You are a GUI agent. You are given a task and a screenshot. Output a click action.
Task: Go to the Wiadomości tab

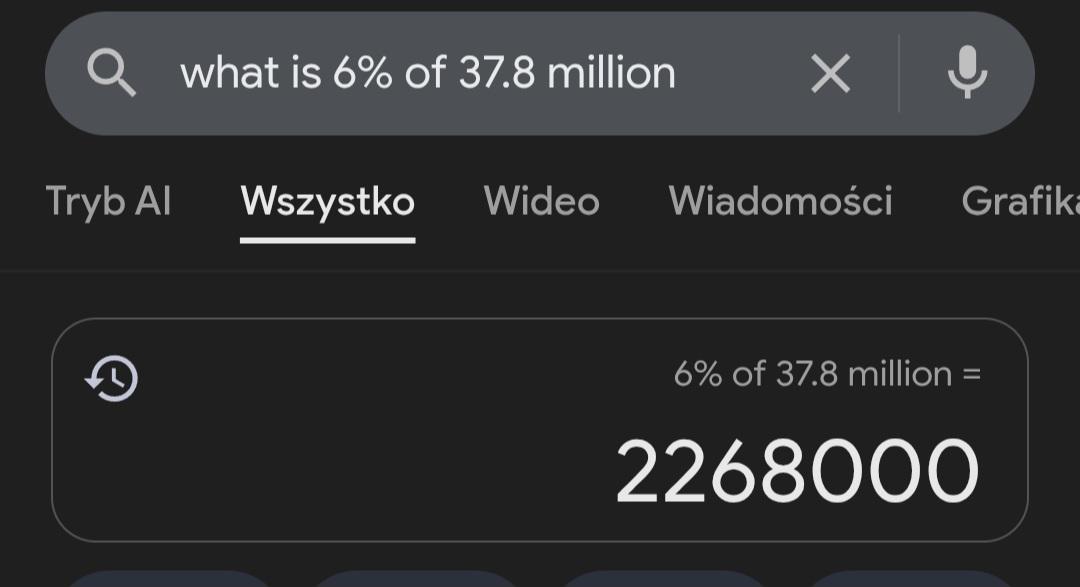pyautogui.click(x=780, y=201)
